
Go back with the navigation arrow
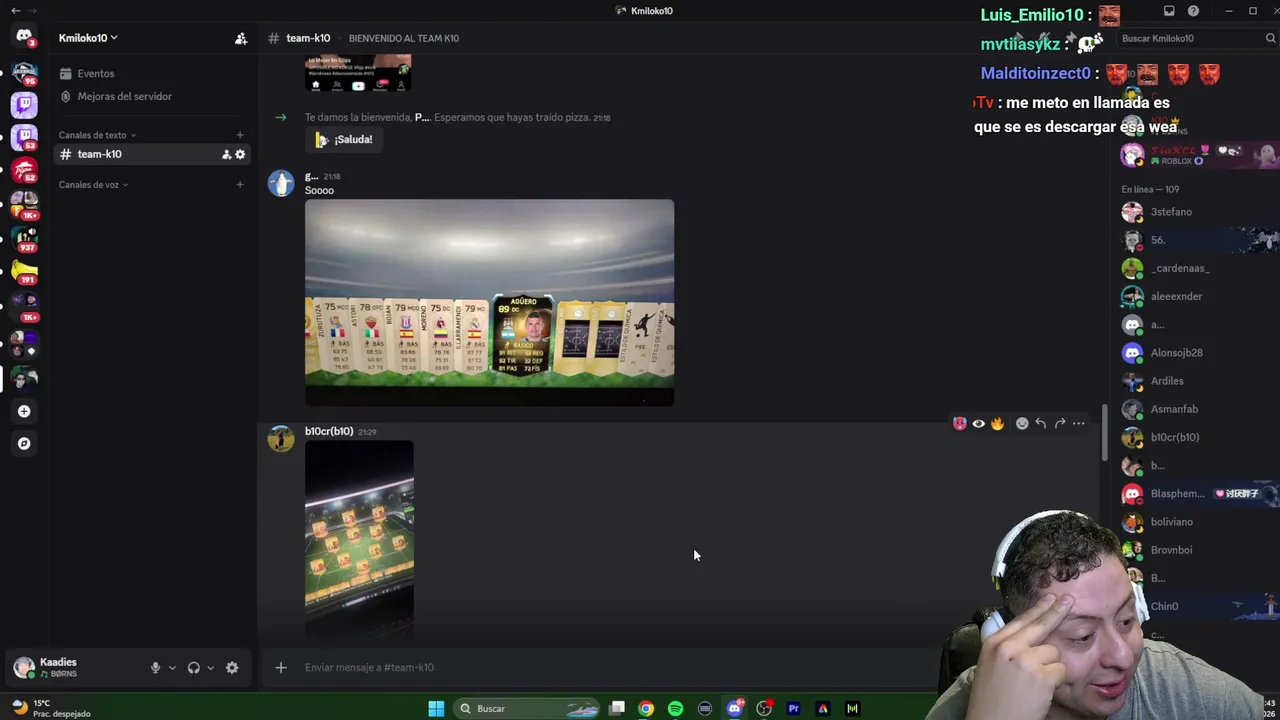pyautogui.click(x=16, y=11)
